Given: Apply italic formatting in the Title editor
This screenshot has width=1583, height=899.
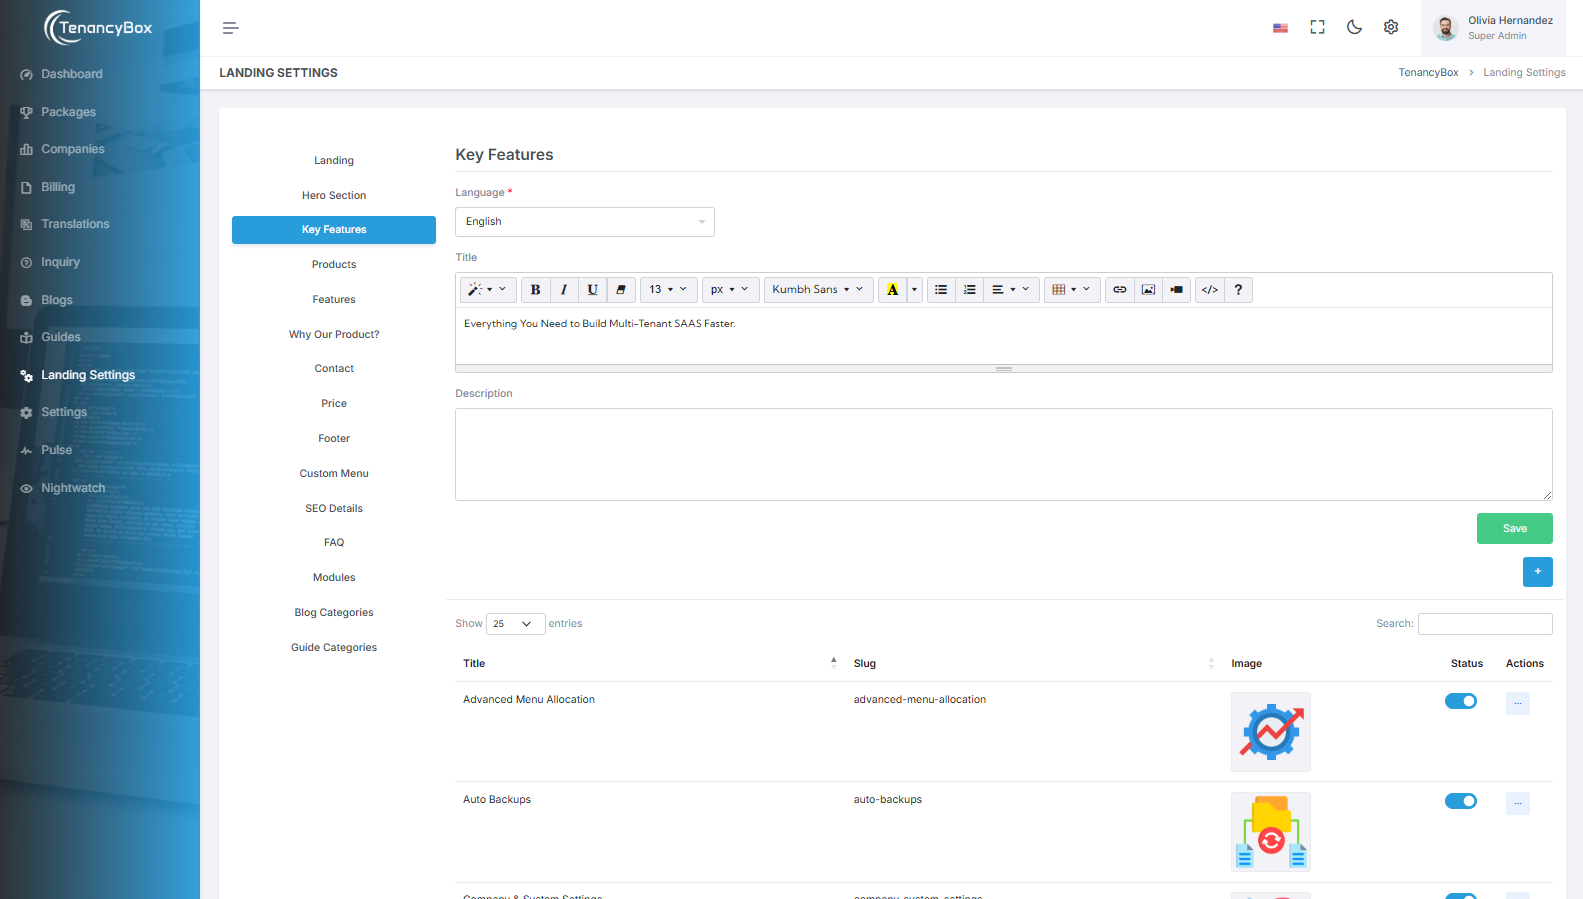Looking at the screenshot, I should [564, 290].
